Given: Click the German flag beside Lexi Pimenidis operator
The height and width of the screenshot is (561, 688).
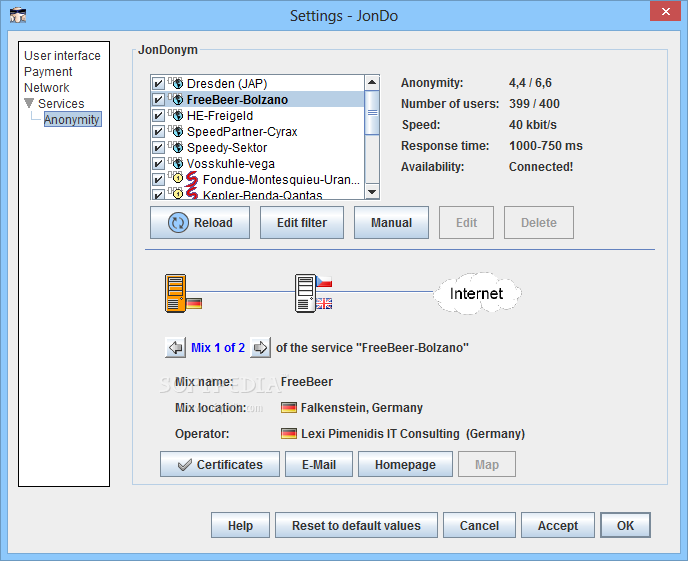Looking at the screenshot, I should (x=289, y=433).
